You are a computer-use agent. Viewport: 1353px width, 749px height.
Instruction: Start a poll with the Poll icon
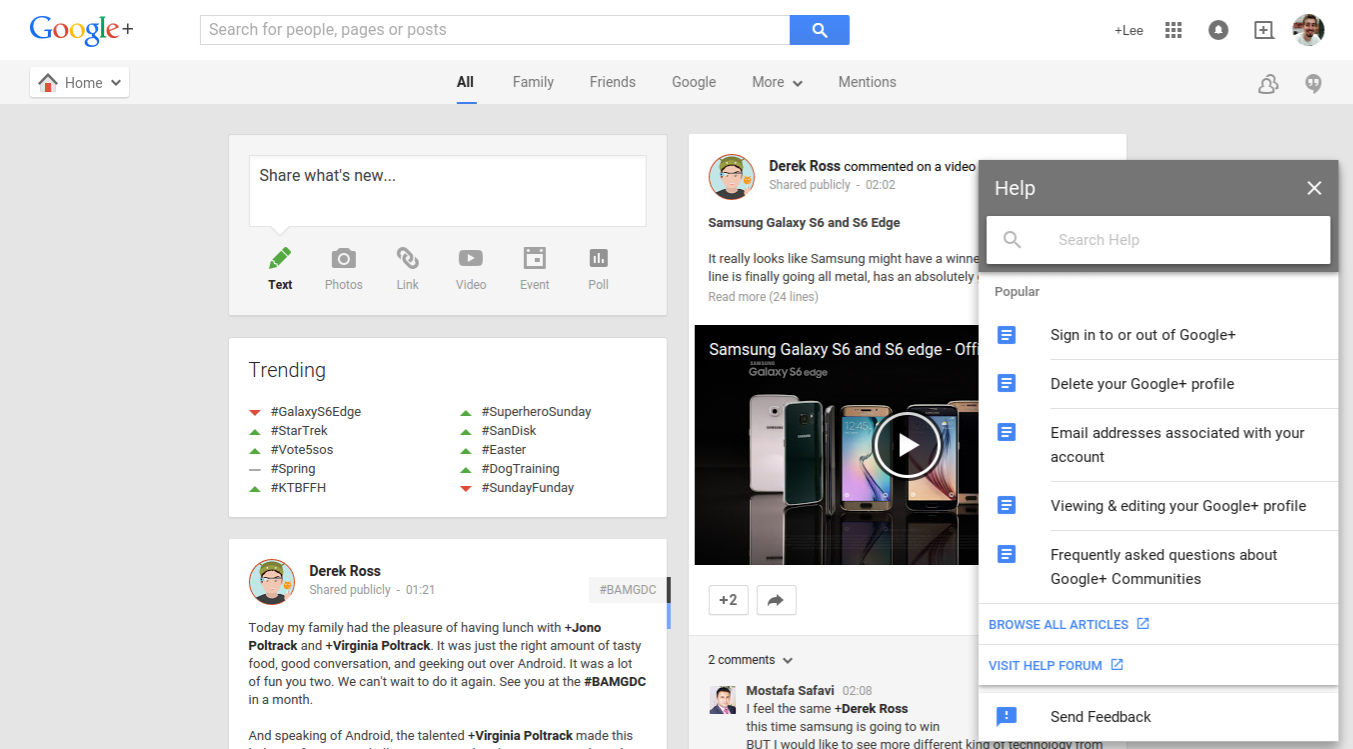(x=598, y=258)
